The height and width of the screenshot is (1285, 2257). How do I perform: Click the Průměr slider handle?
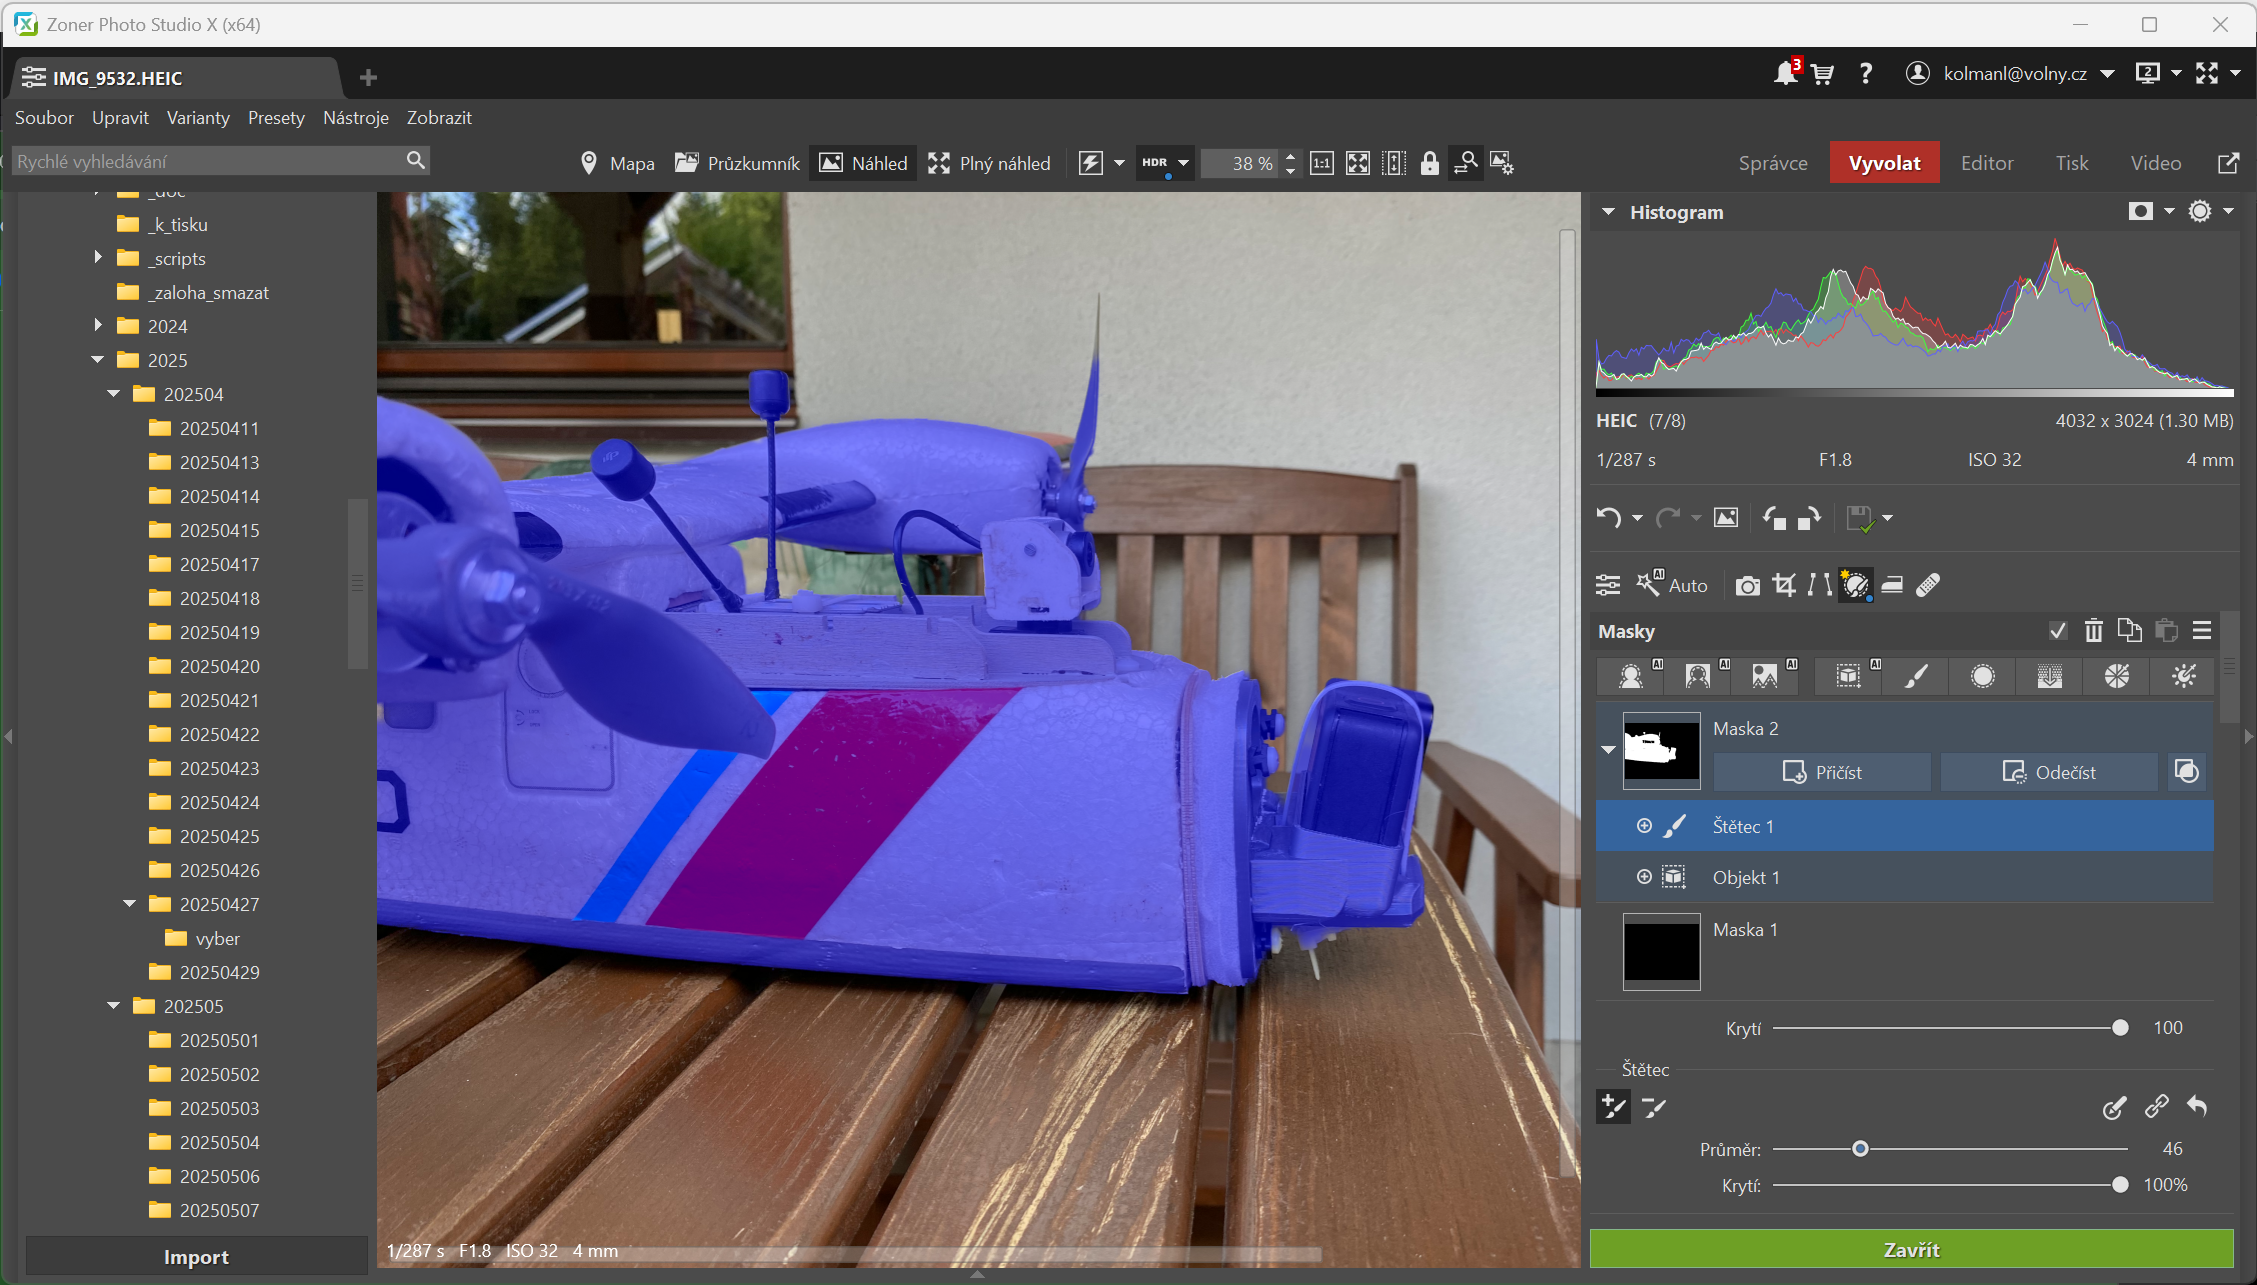(1860, 1149)
